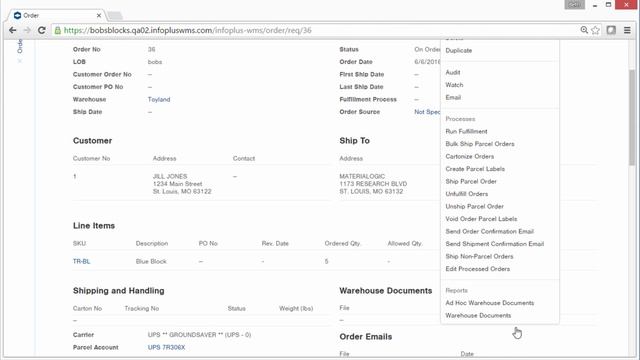Open the TR-BL SKU link
This screenshot has height=360, width=640.
pos(81,261)
